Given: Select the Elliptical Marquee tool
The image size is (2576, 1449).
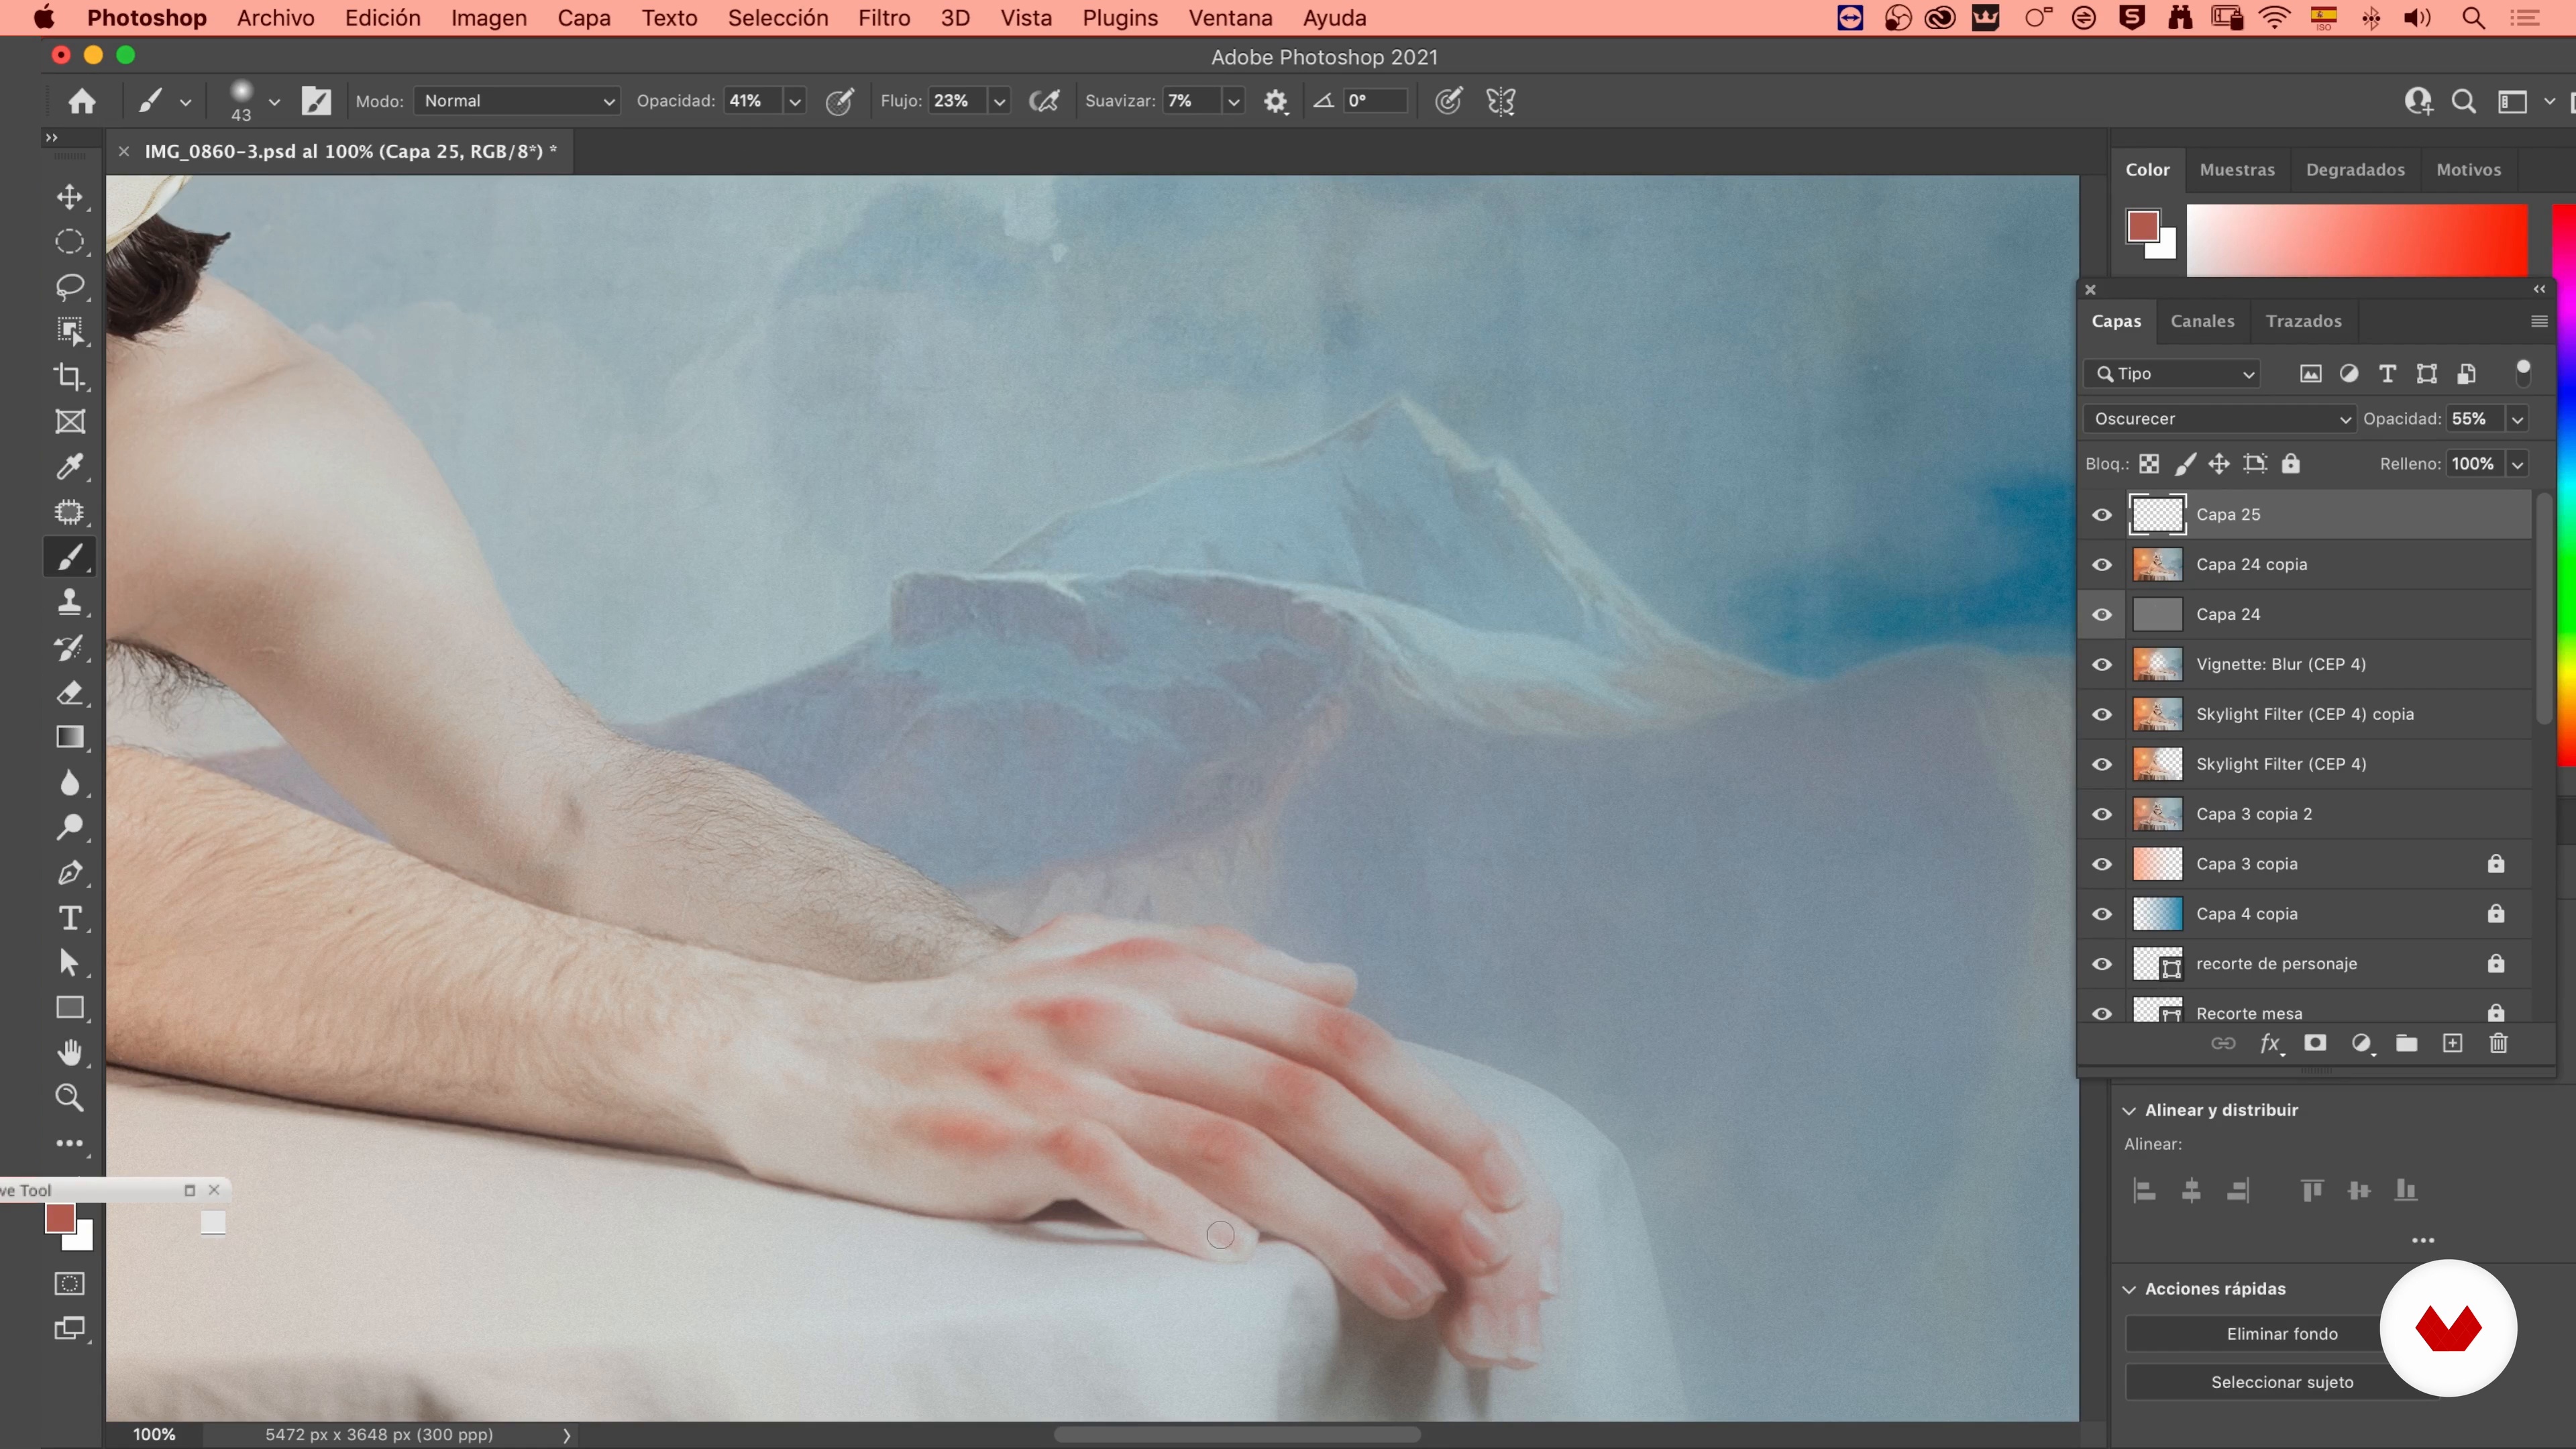Looking at the screenshot, I should click(69, 241).
